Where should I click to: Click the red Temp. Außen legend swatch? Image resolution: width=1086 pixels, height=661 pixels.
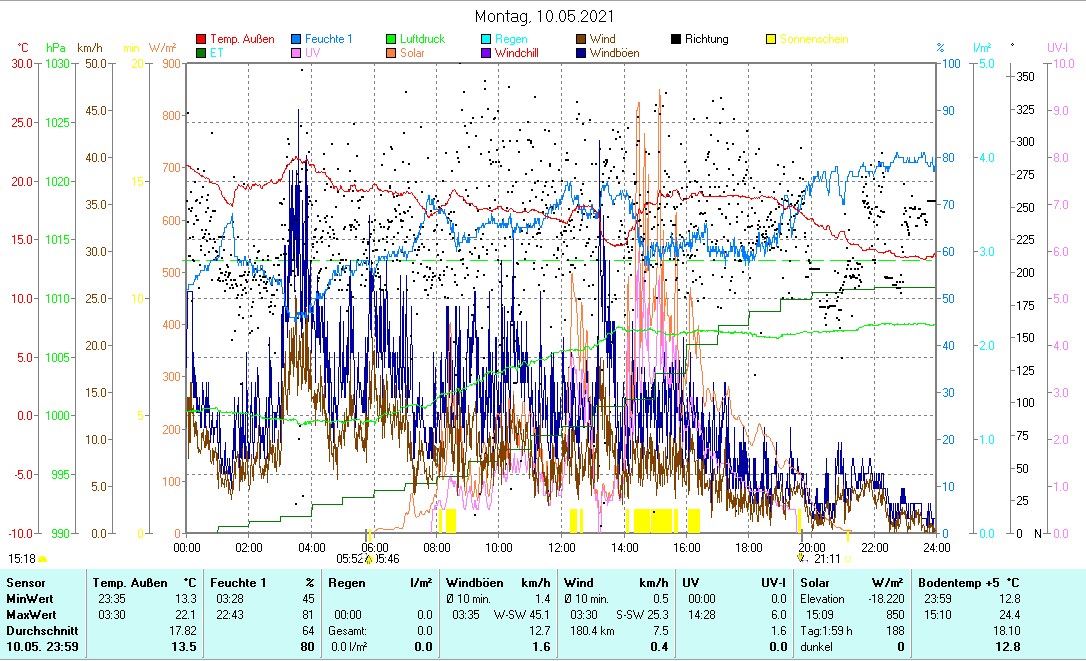coord(201,40)
